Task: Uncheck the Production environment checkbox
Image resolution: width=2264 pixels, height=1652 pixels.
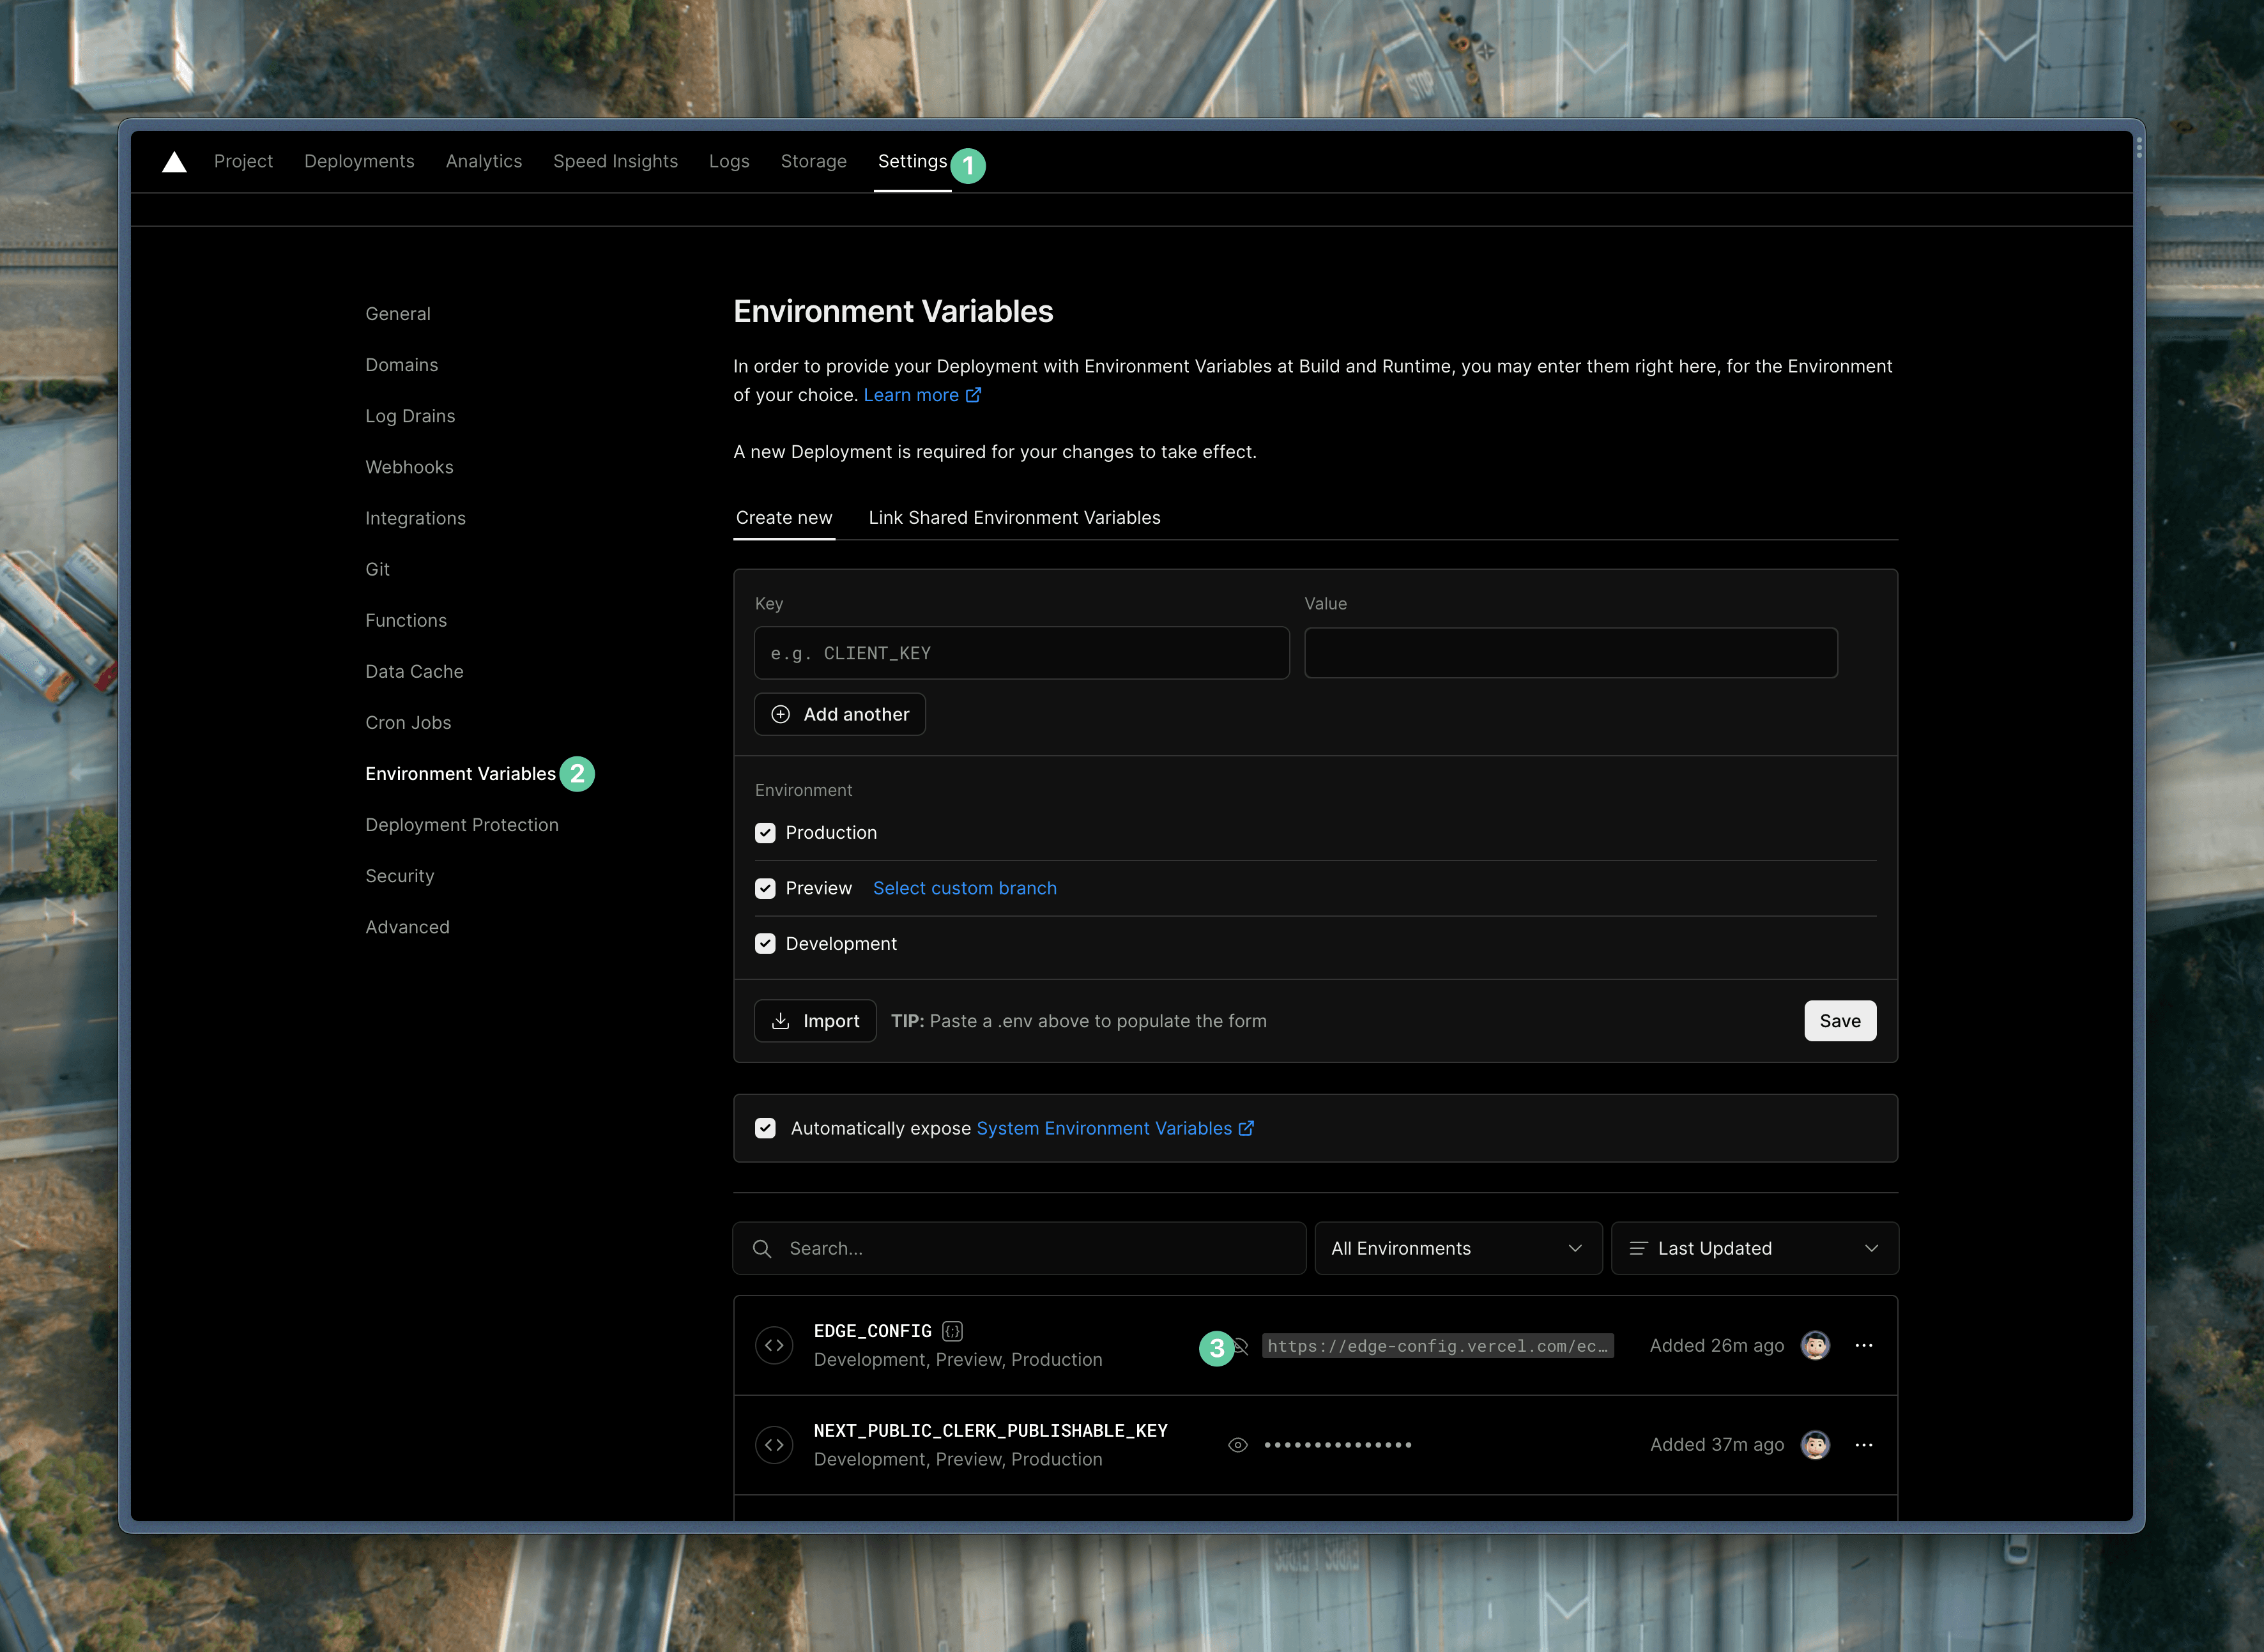Action: coord(765,833)
